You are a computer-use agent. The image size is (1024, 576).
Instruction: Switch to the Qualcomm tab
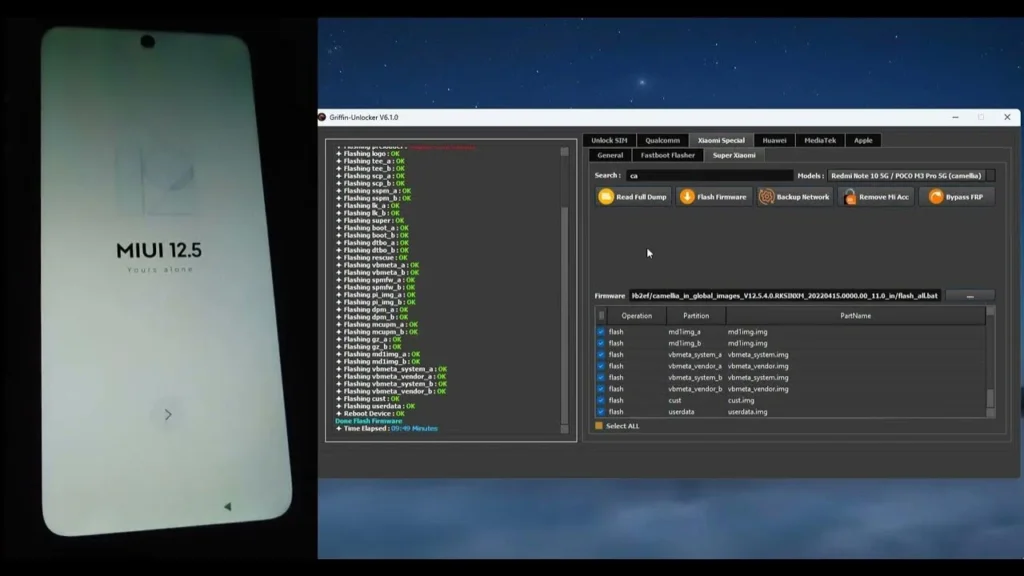pyautogui.click(x=662, y=140)
